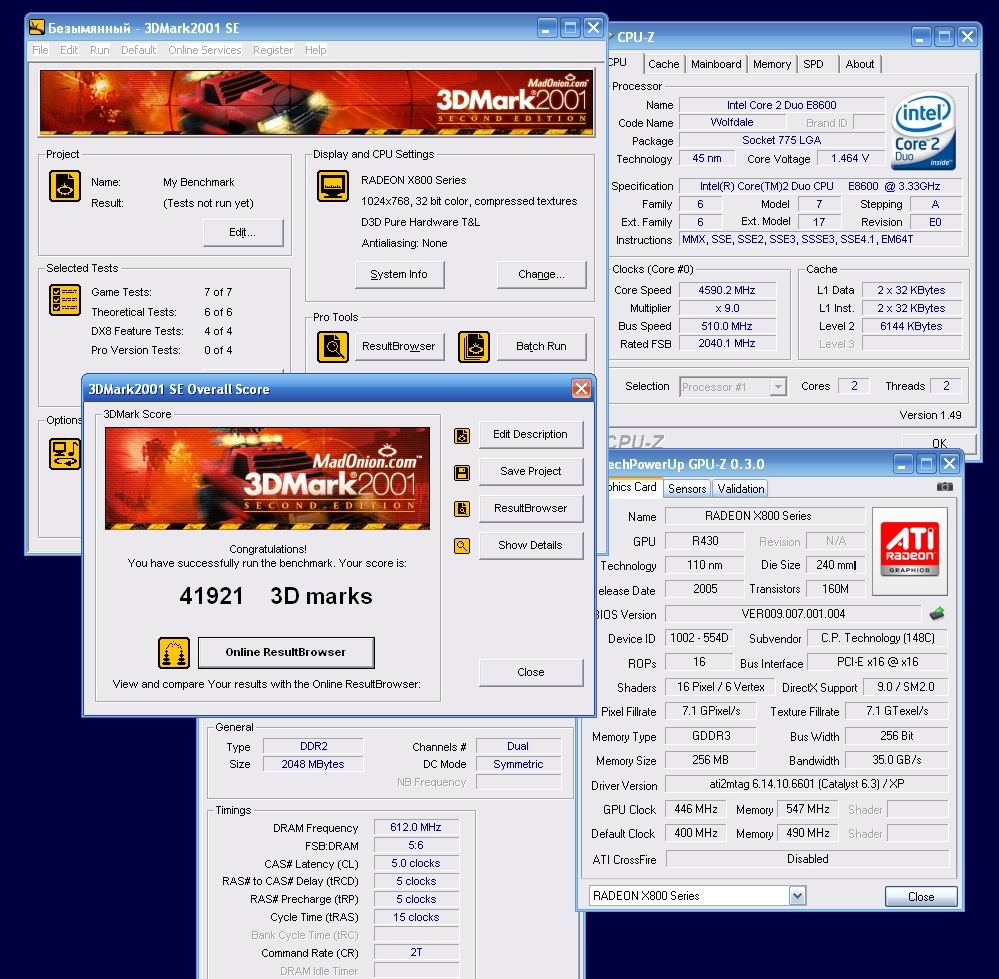Click the GPU Clock 446 MHz field
This screenshot has height=979, width=999.
(696, 809)
